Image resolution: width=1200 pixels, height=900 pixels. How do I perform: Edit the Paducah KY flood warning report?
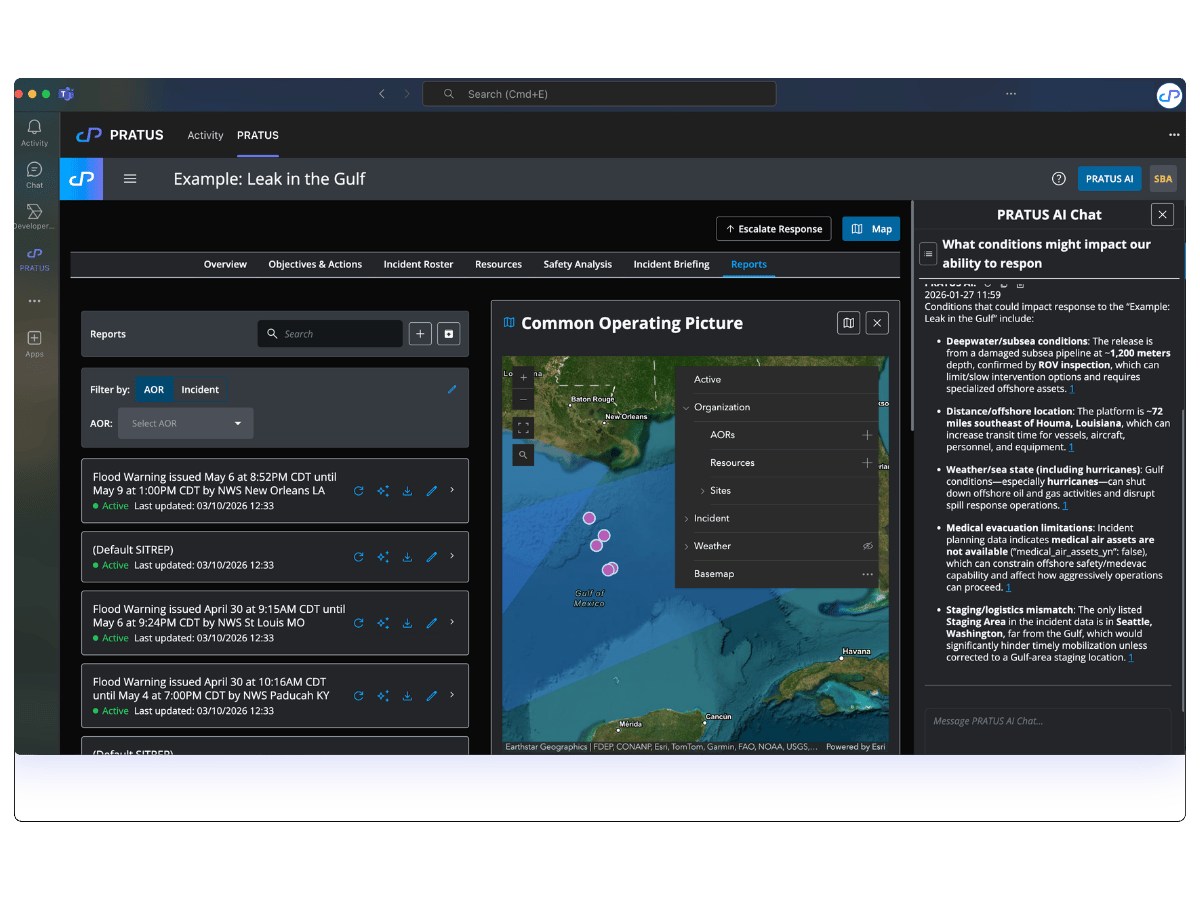click(432, 695)
